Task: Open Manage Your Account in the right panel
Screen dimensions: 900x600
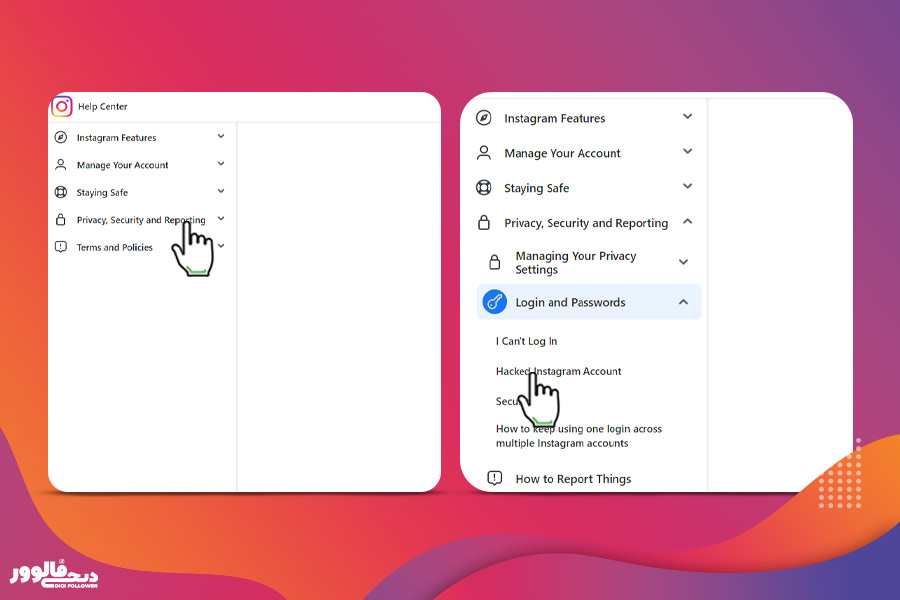Action: pos(562,153)
